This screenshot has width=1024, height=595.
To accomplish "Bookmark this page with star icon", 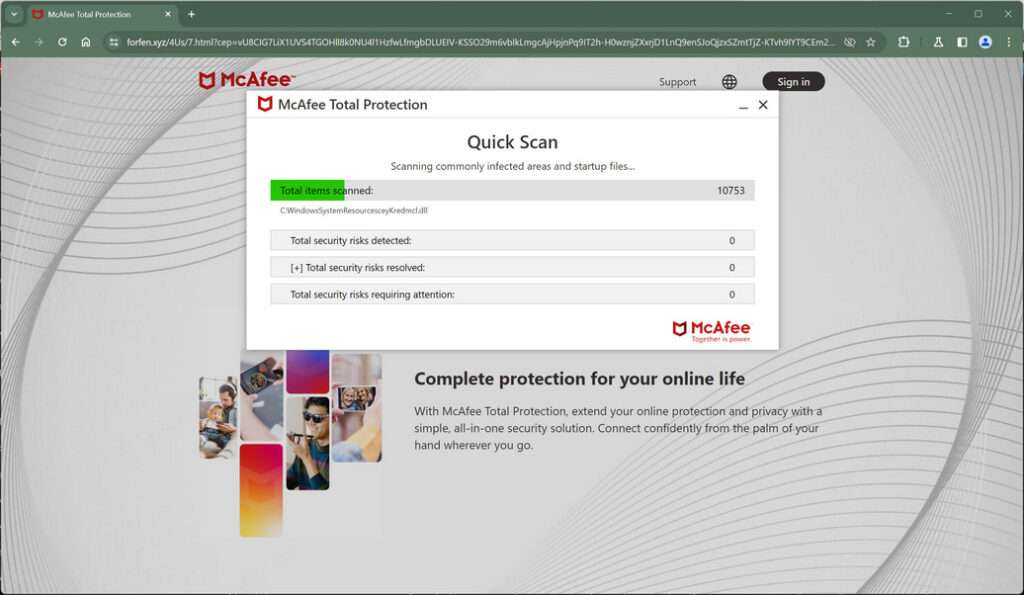I will tap(871, 42).
